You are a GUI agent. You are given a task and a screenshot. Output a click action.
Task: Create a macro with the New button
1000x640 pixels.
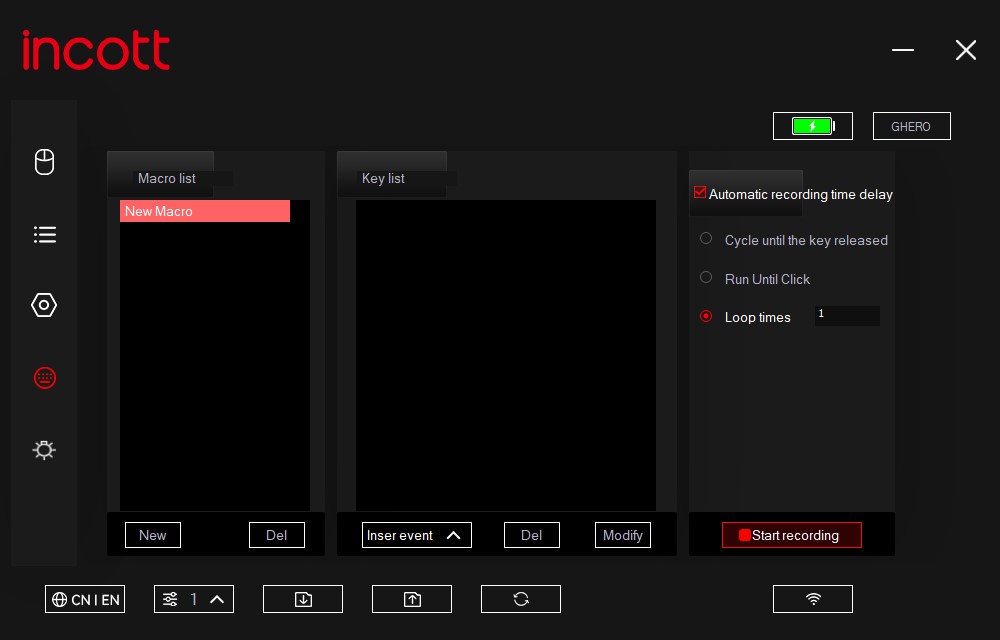click(x=152, y=535)
